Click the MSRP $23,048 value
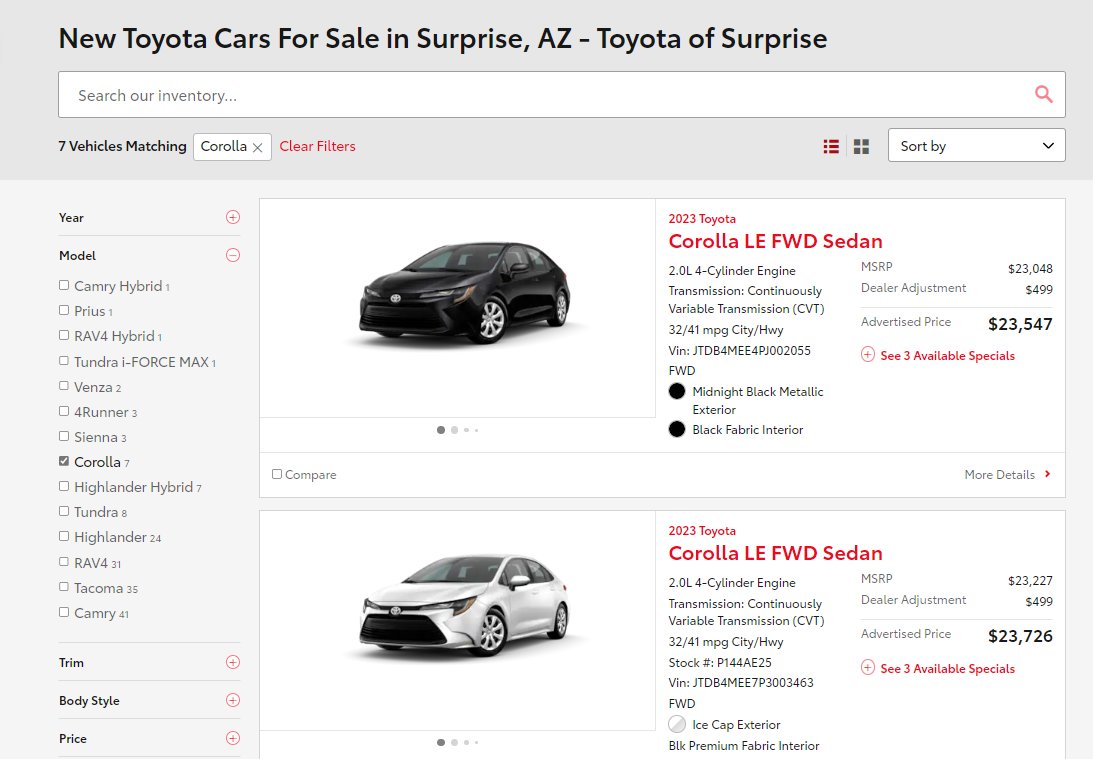Screen dimensions: 1093x759 1030,268
